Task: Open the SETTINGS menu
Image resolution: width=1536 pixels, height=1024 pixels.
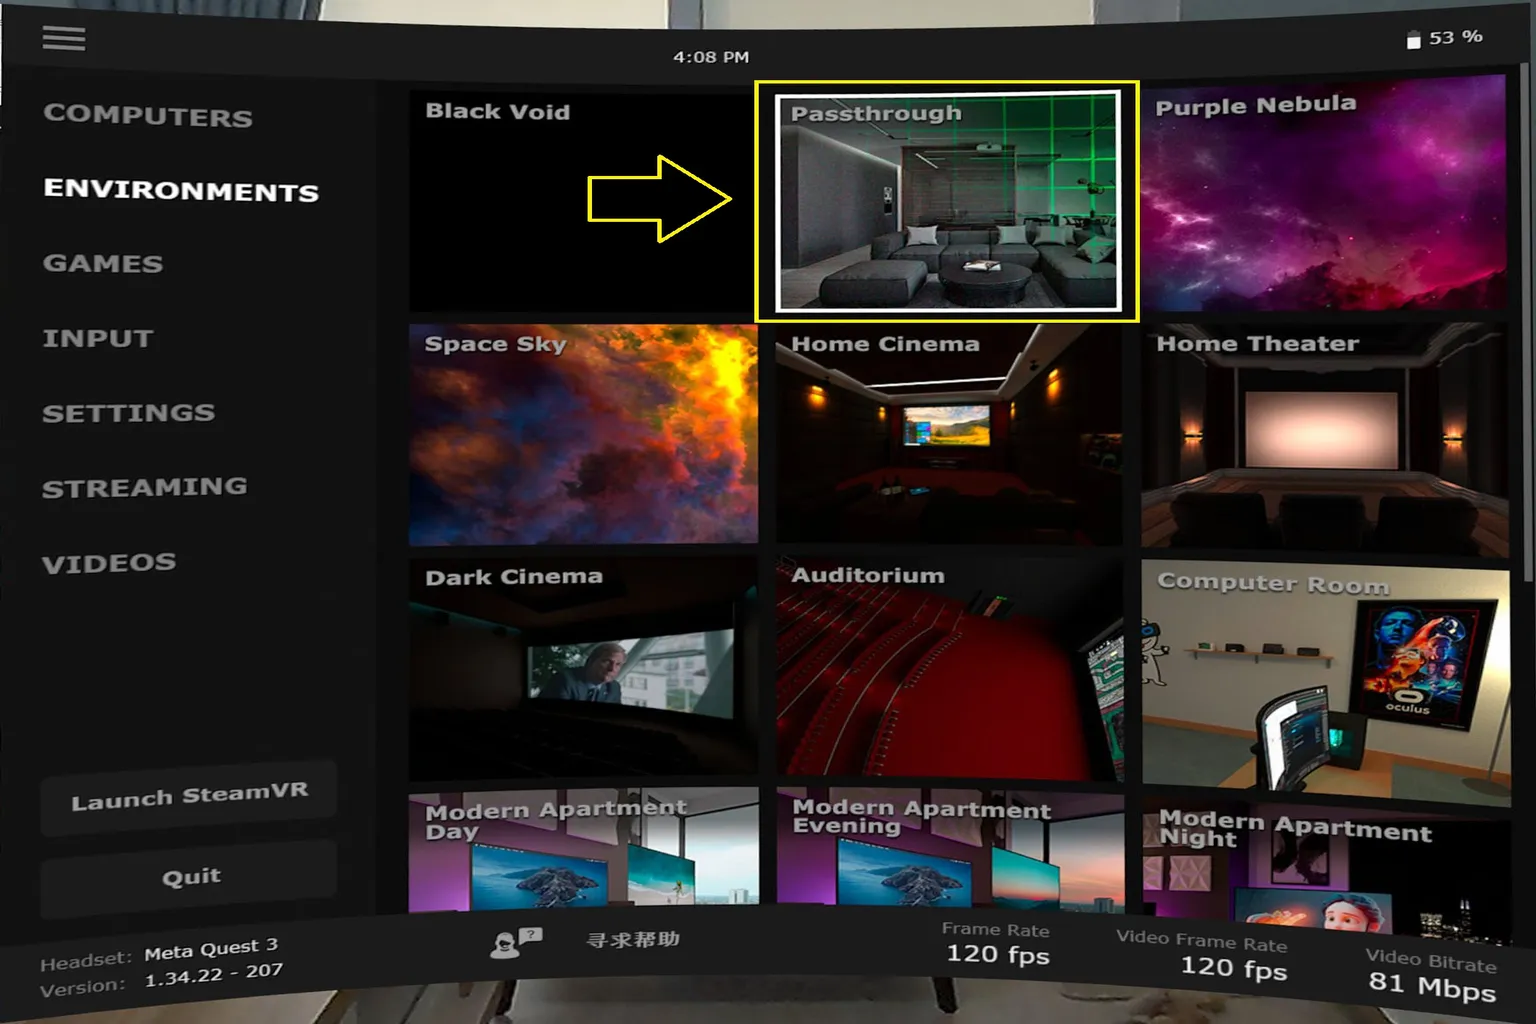Action: tap(128, 412)
